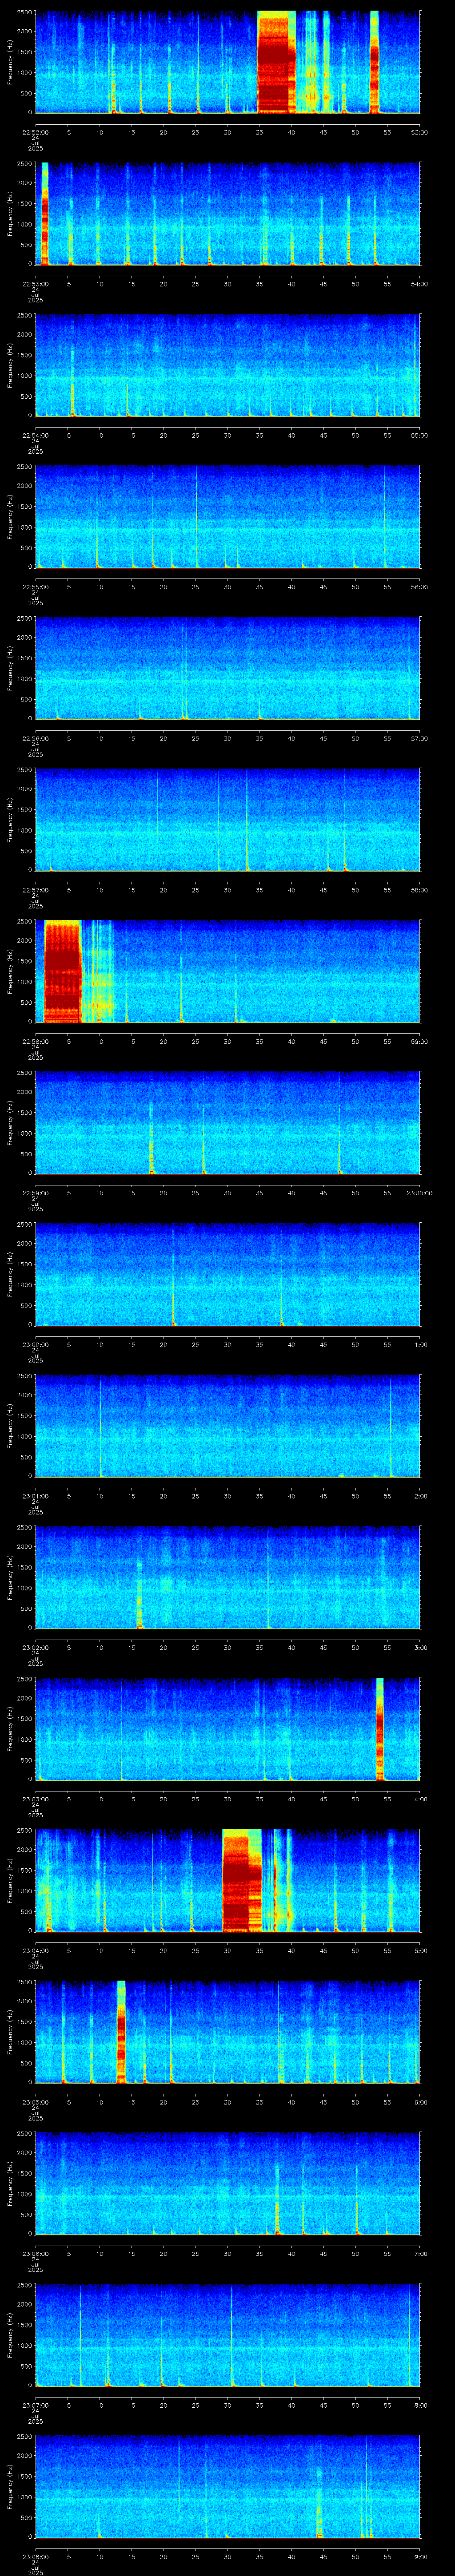Select the '22:56:00' time axis label
This screenshot has width=455, height=2576.
click(35, 738)
